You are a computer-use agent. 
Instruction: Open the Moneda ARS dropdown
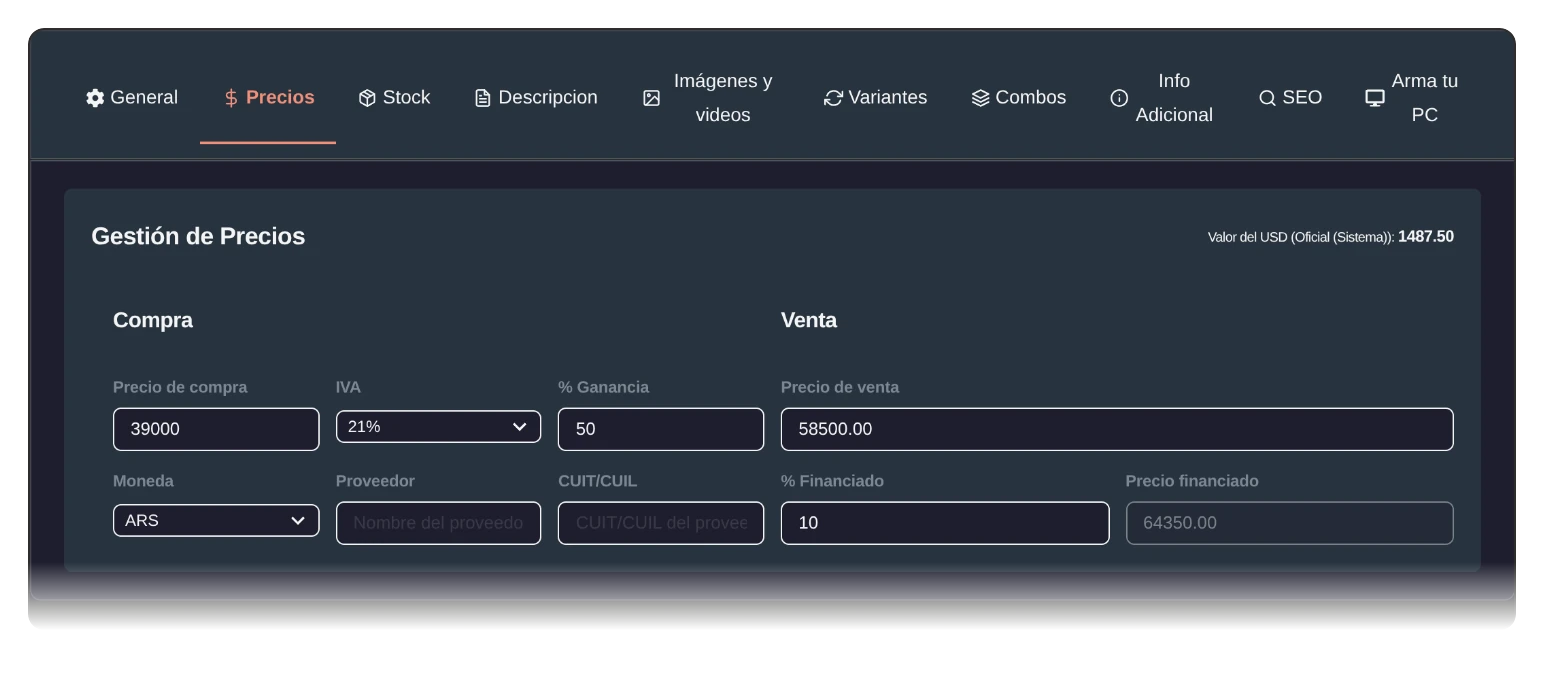tap(216, 521)
